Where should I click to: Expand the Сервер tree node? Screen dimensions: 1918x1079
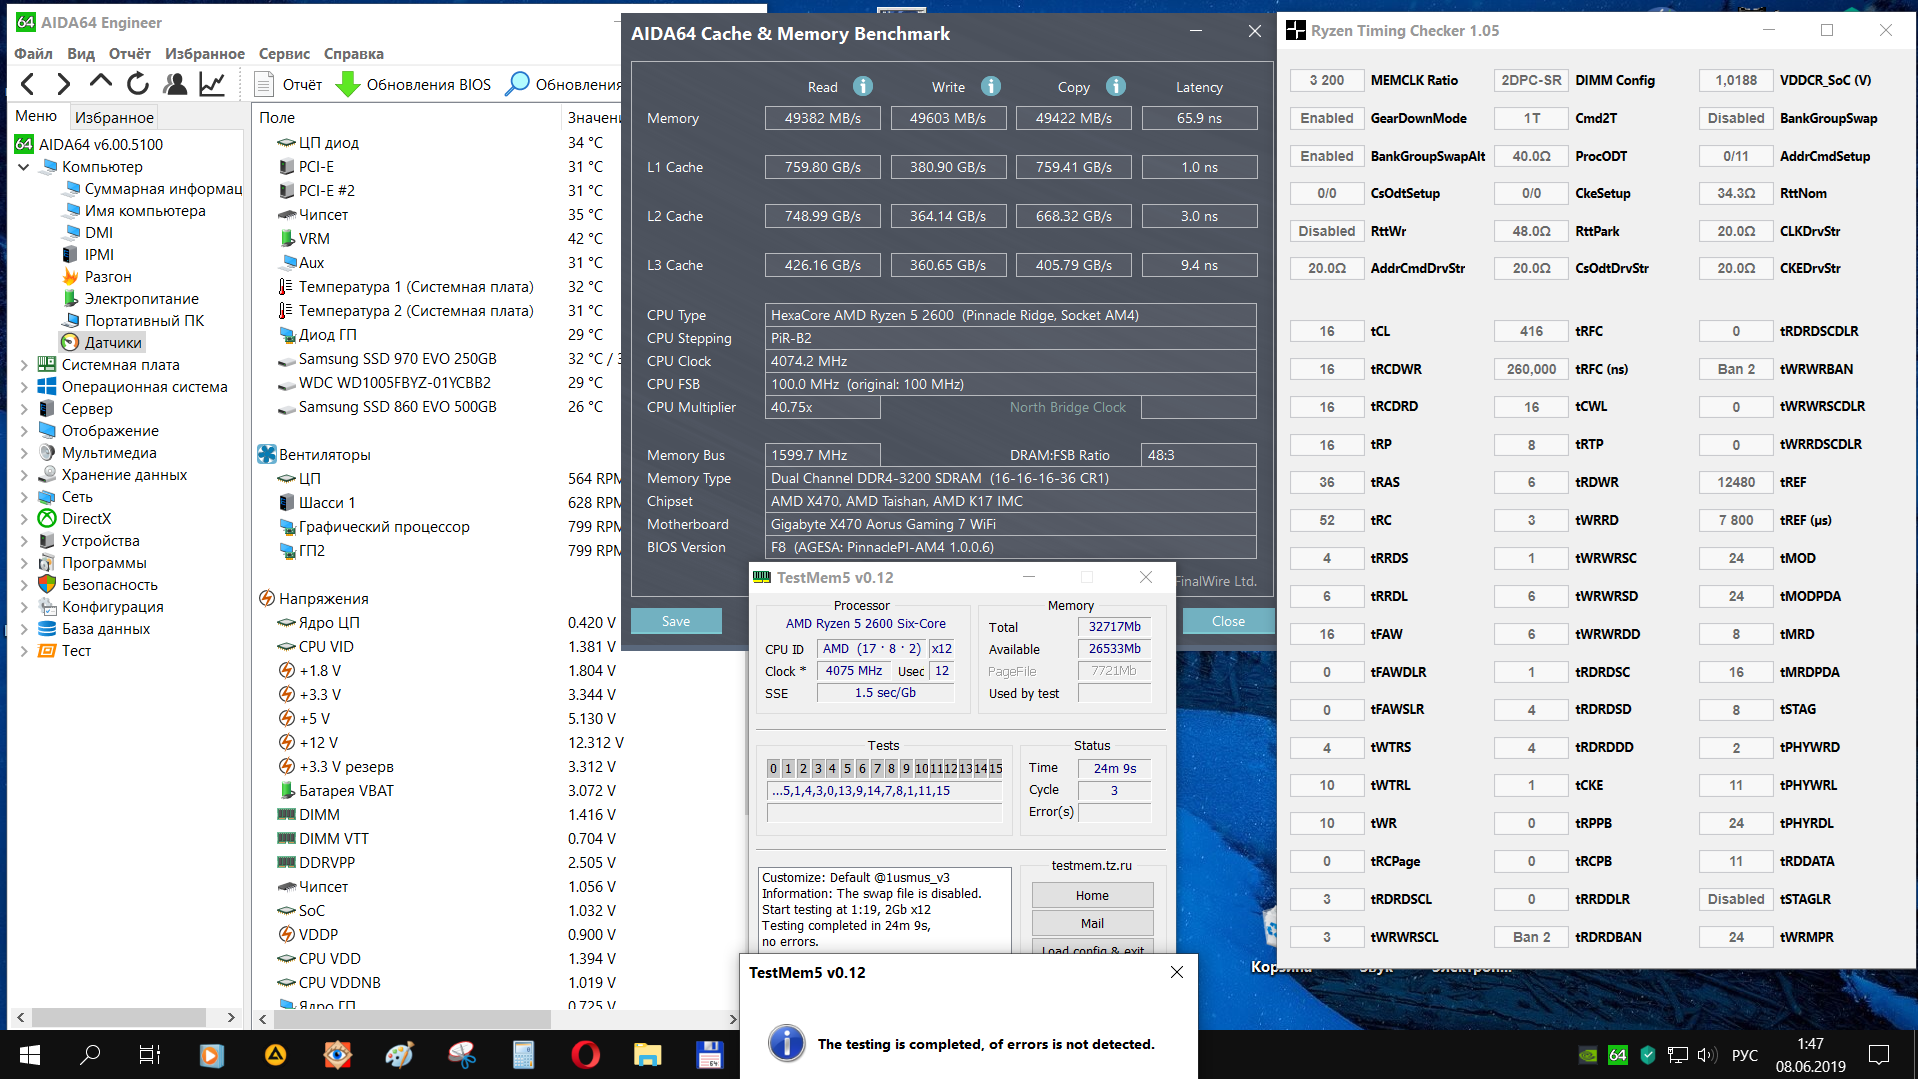24,409
